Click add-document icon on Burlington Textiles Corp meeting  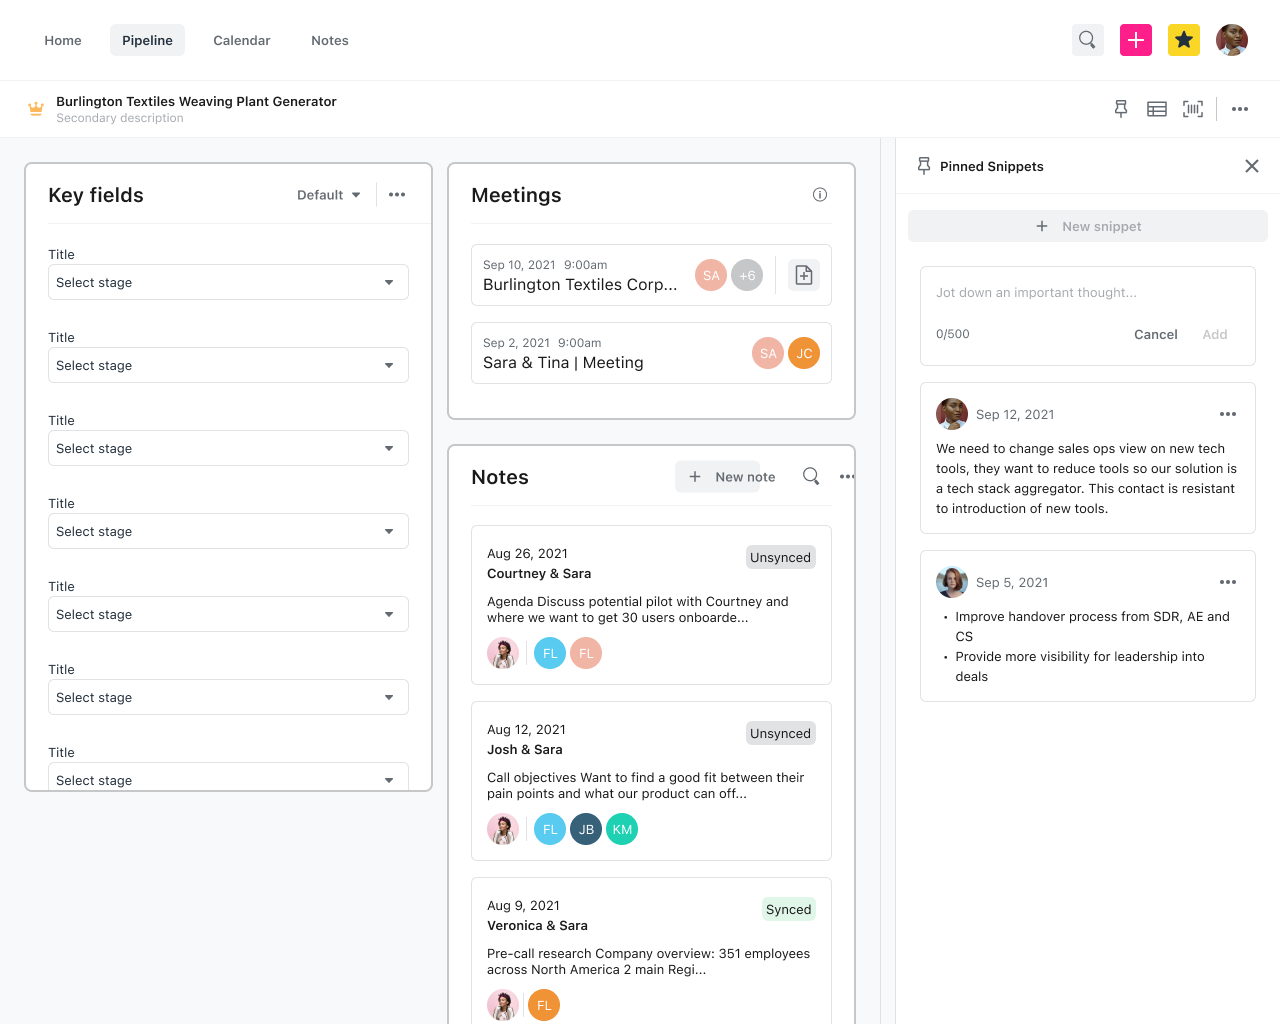[x=804, y=275]
